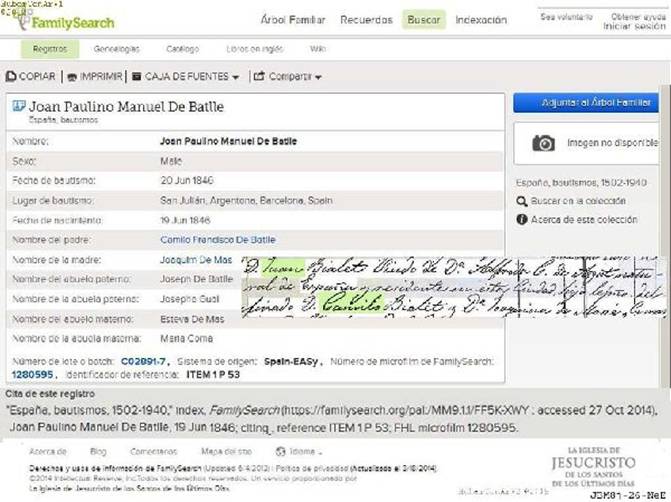Click the magnifier icon beside Buscar en la colección
Viewport: 671px width, 502px height.
coord(521,201)
